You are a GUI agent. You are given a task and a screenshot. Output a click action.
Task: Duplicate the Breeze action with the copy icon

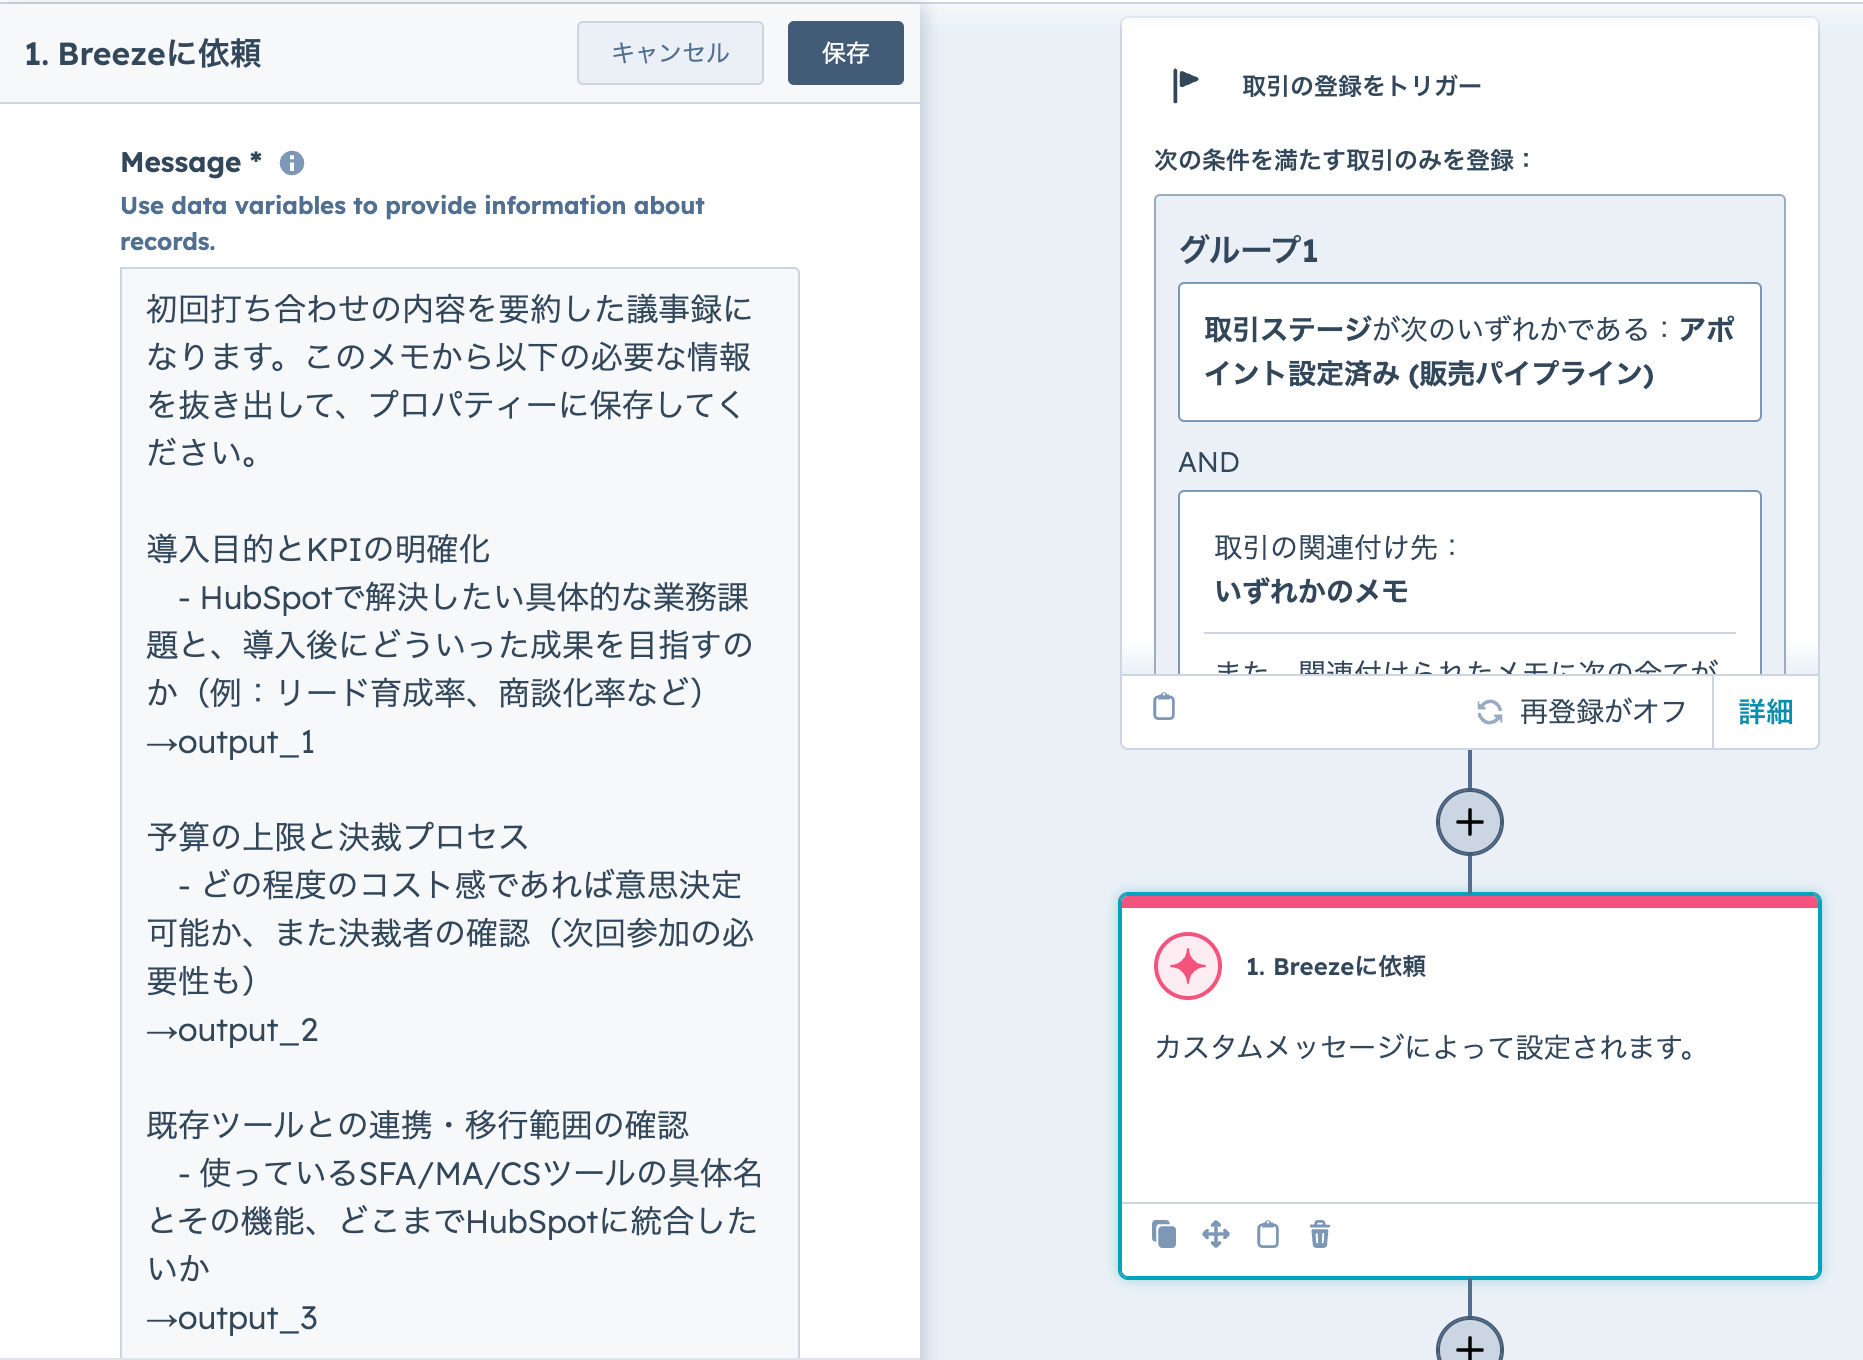[x=1164, y=1234]
